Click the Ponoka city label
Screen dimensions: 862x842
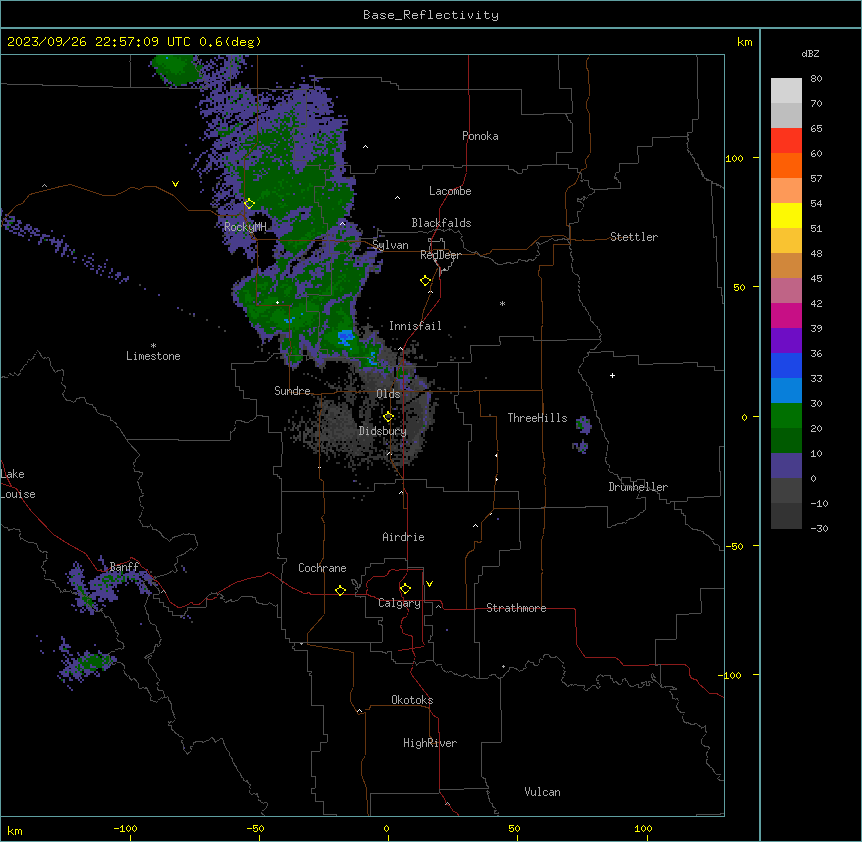[480, 136]
